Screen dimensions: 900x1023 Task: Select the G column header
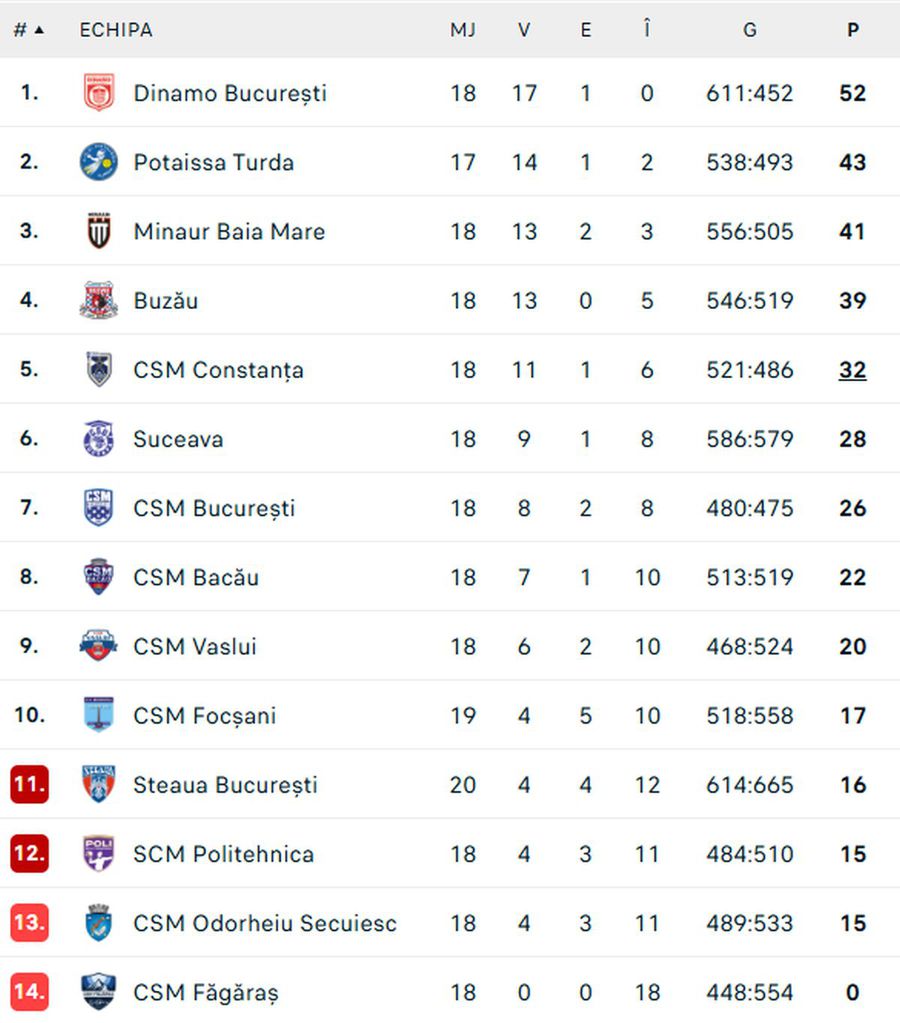[x=749, y=29]
